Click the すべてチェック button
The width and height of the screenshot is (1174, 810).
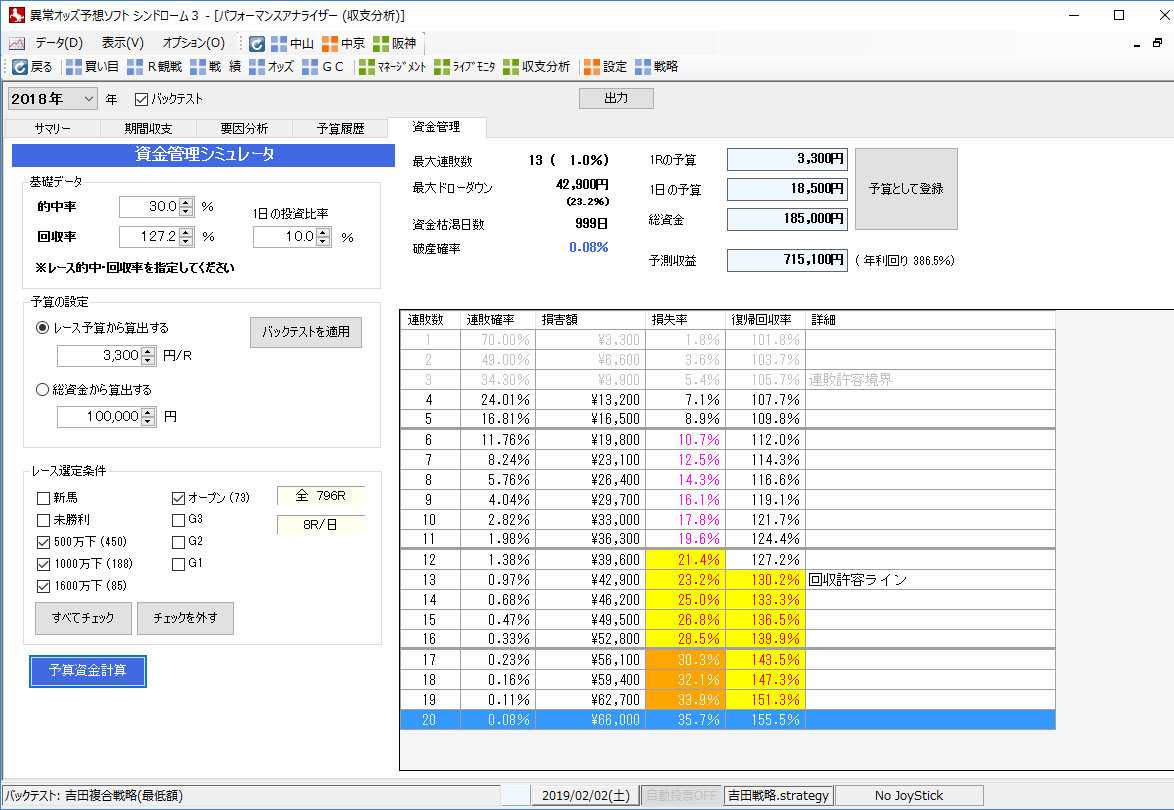click(x=83, y=618)
